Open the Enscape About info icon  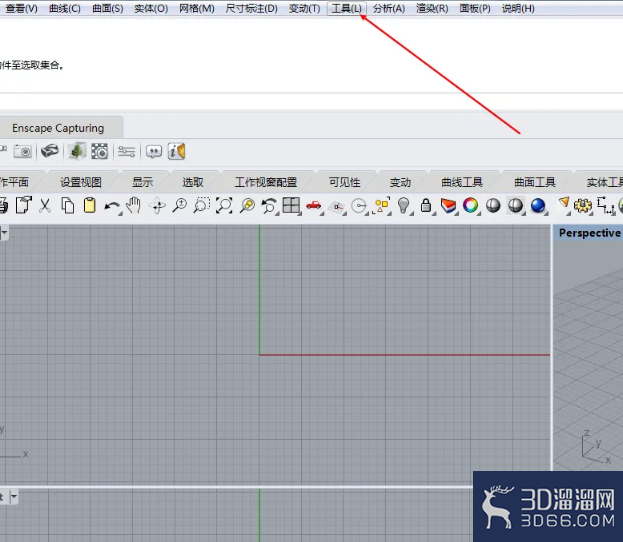tap(176, 151)
